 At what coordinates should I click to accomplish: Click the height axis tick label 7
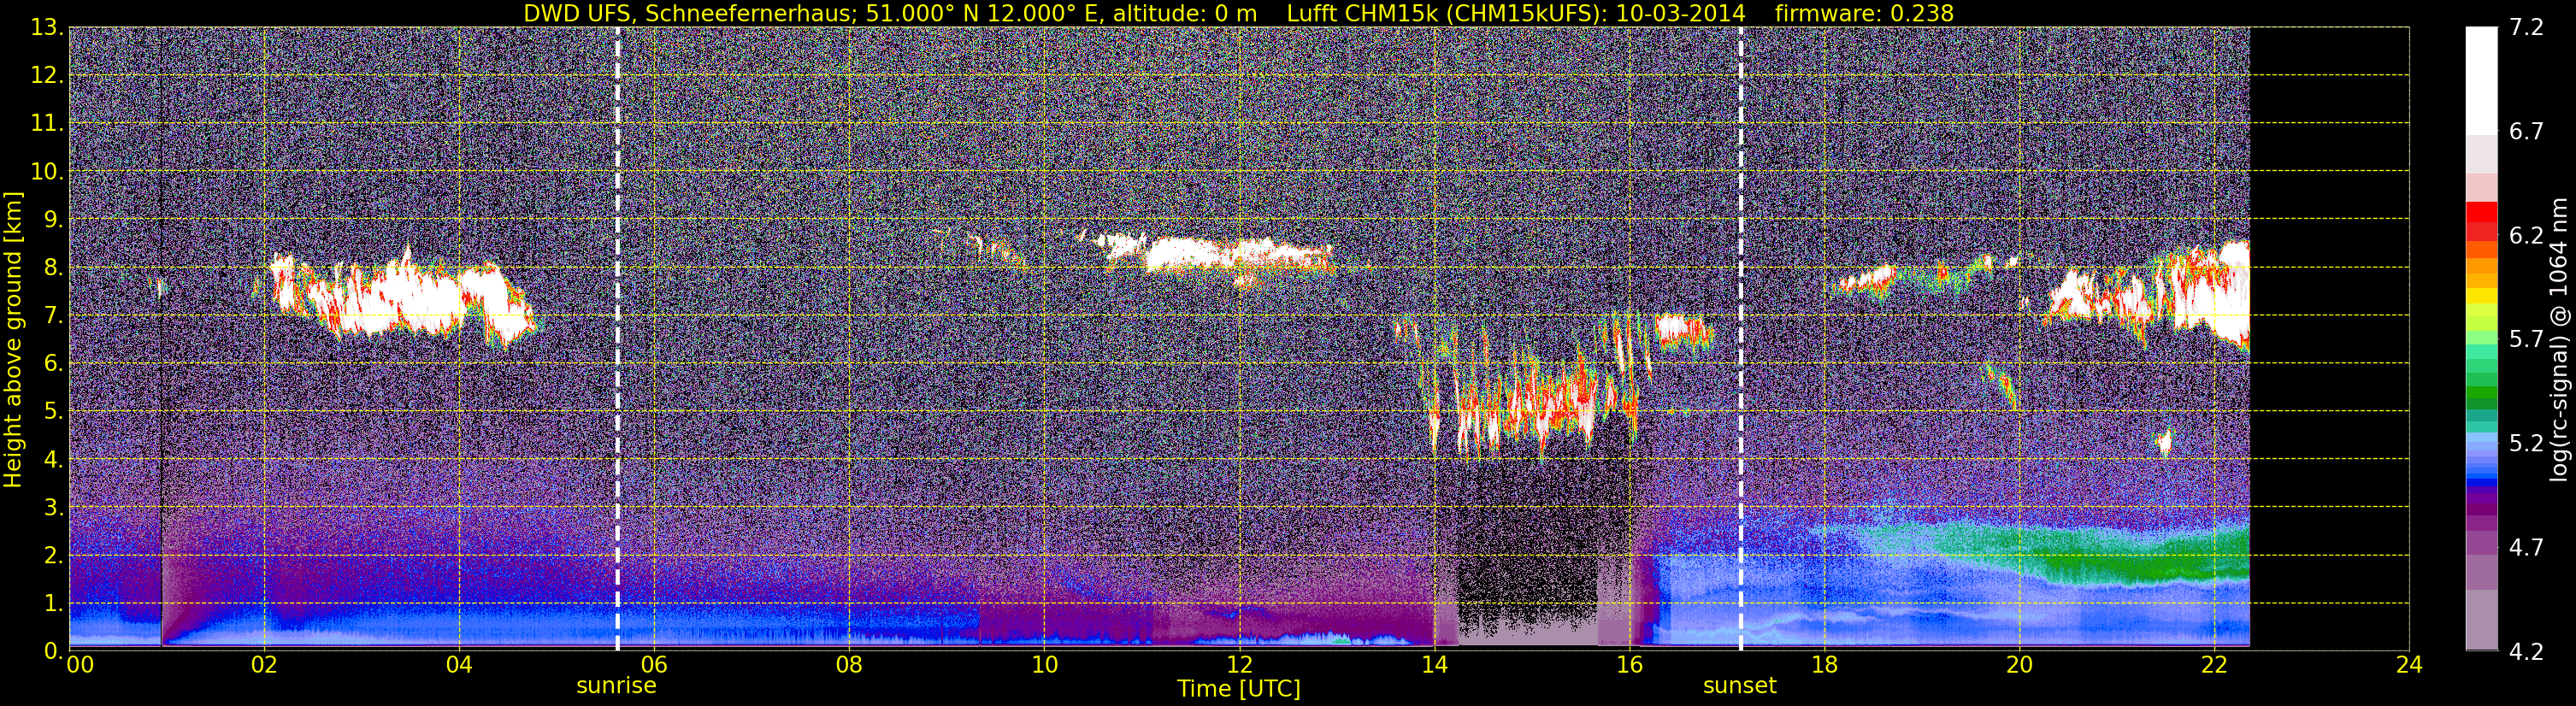pos(53,316)
